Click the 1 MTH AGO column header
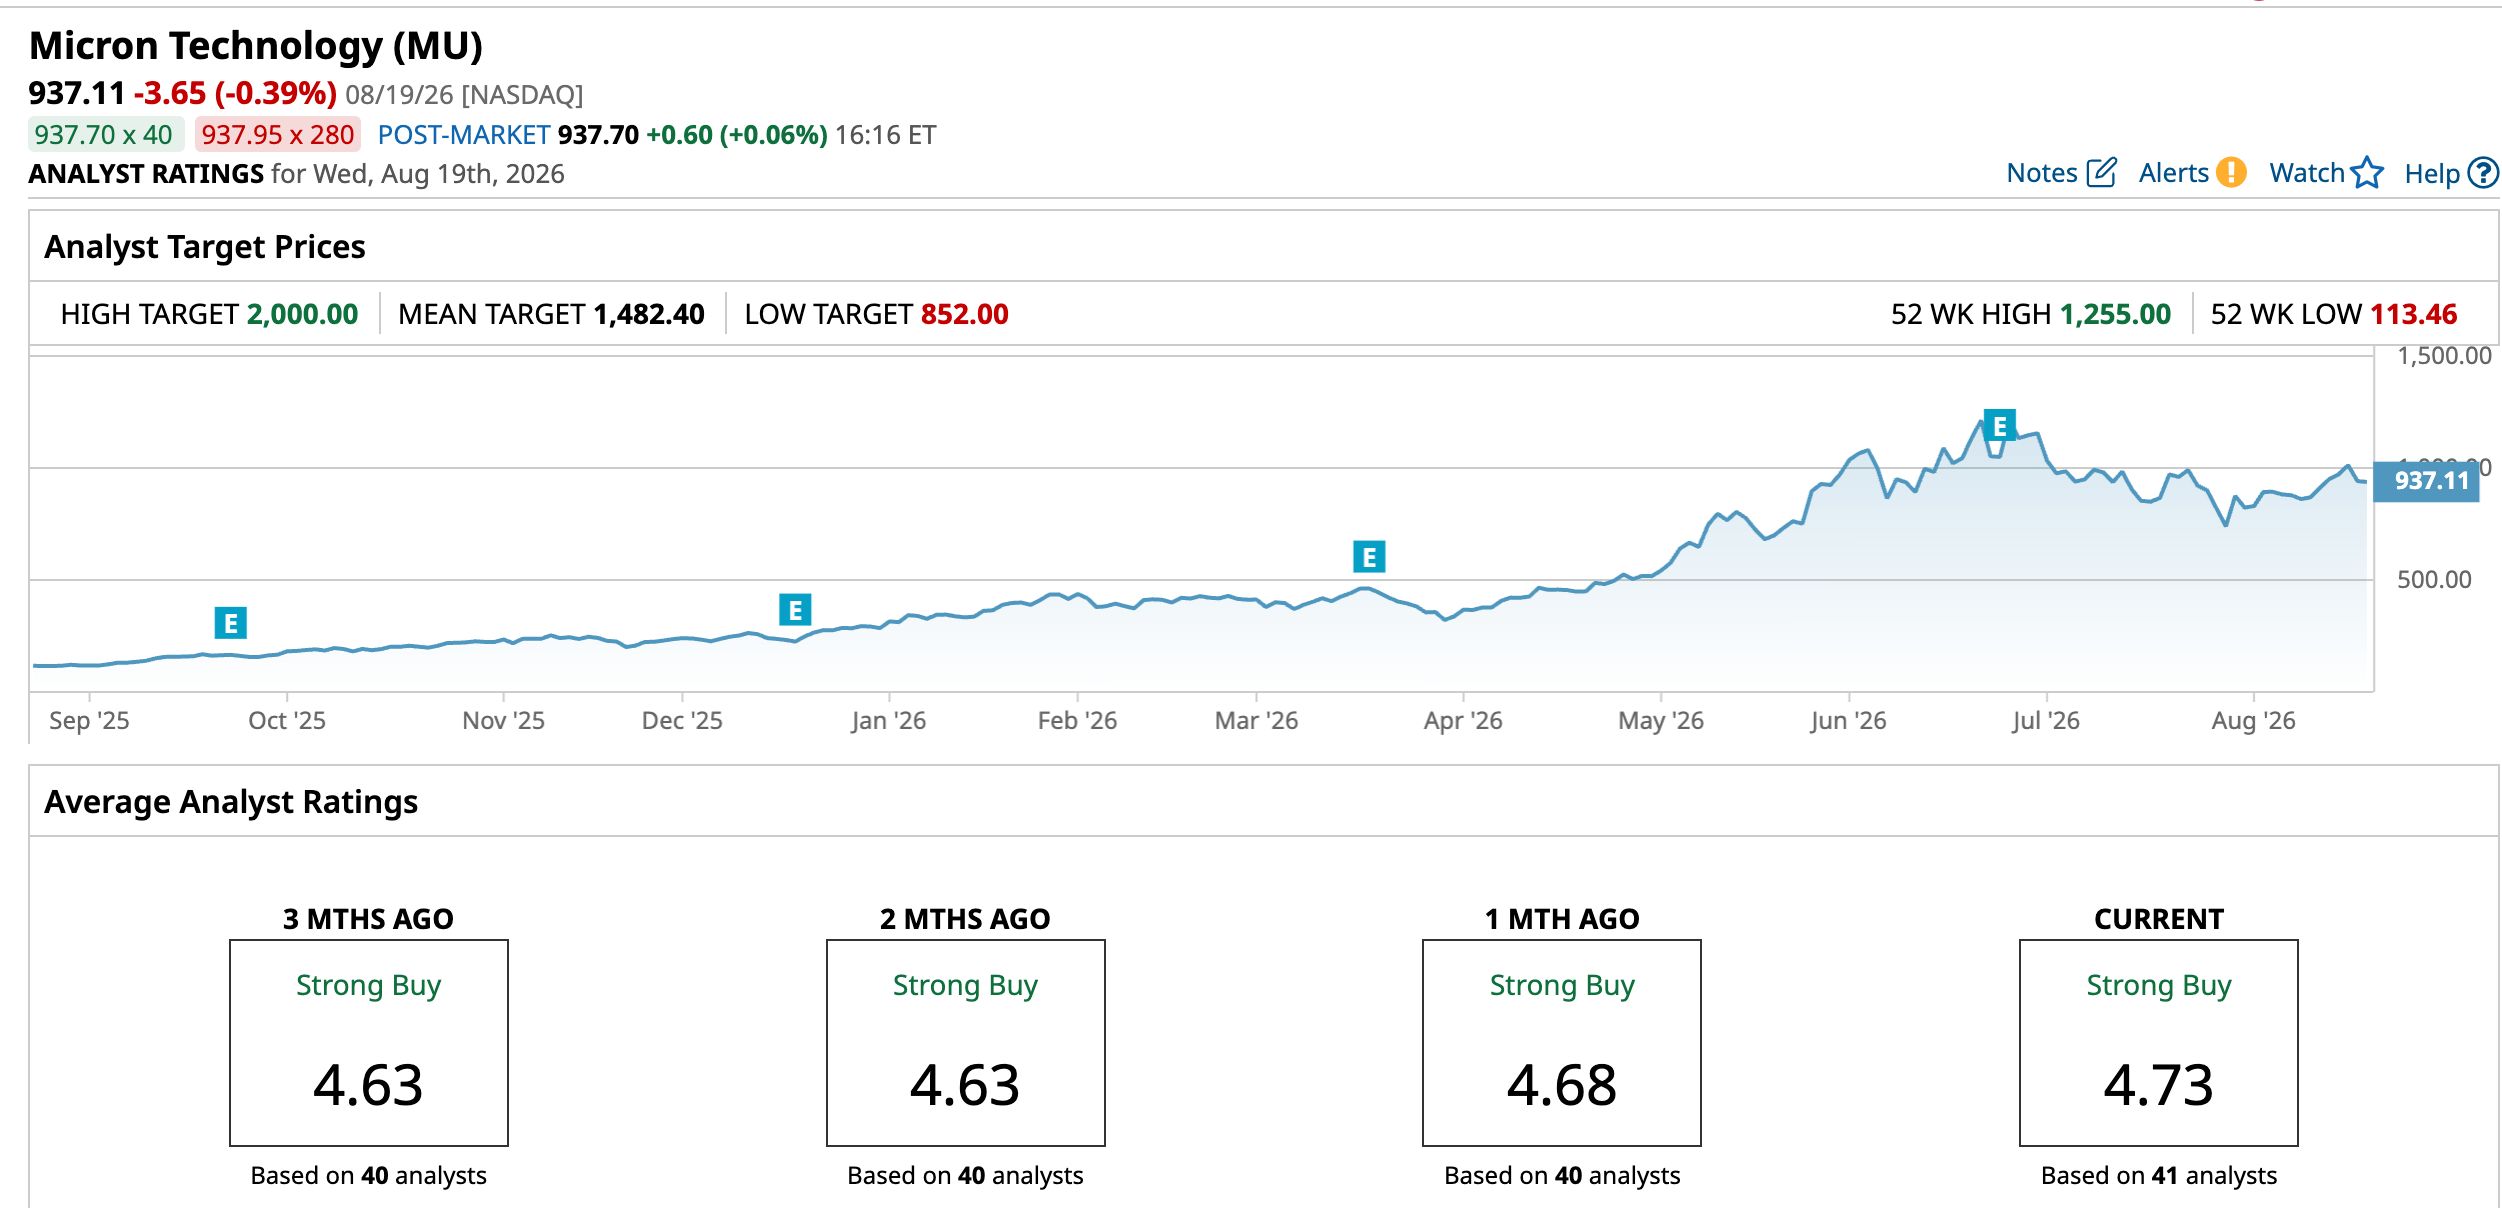The height and width of the screenshot is (1208, 2502). point(1562,920)
